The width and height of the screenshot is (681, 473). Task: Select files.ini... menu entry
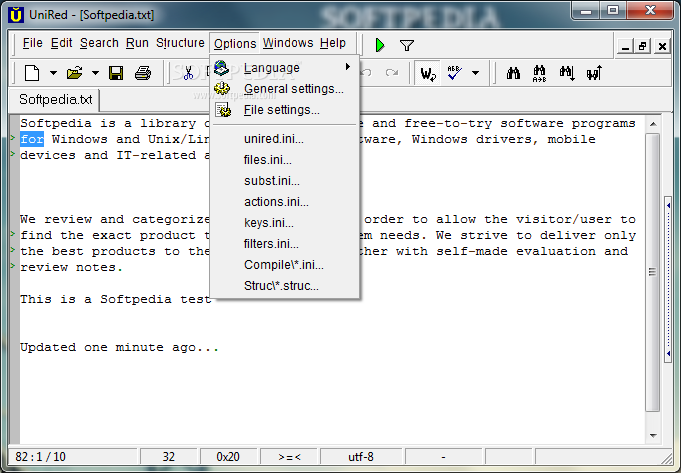(x=284, y=160)
